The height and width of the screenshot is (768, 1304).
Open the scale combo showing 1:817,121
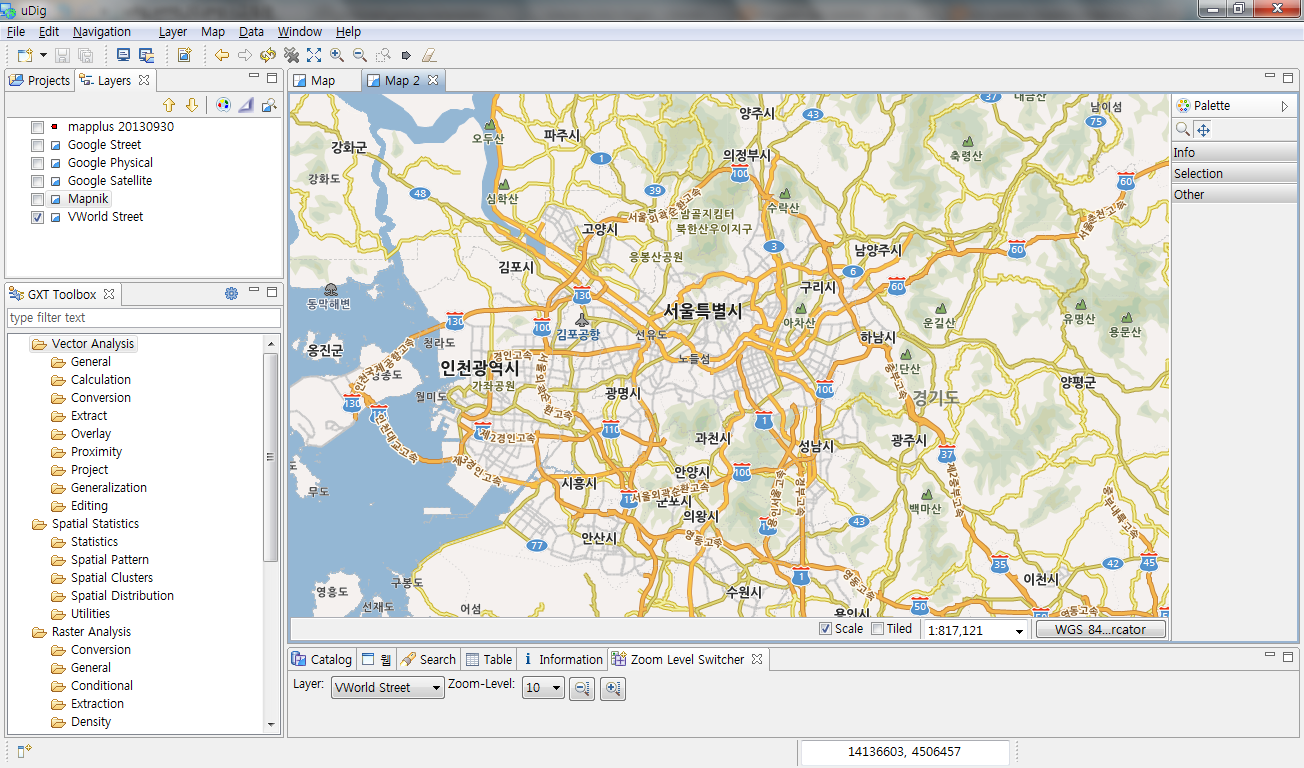pyautogui.click(x=974, y=629)
